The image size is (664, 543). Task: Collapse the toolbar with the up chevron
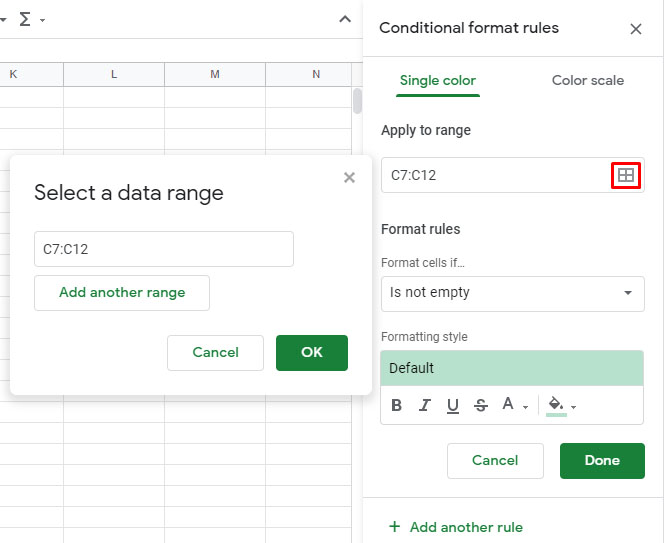pyautogui.click(x=345, y=19)
